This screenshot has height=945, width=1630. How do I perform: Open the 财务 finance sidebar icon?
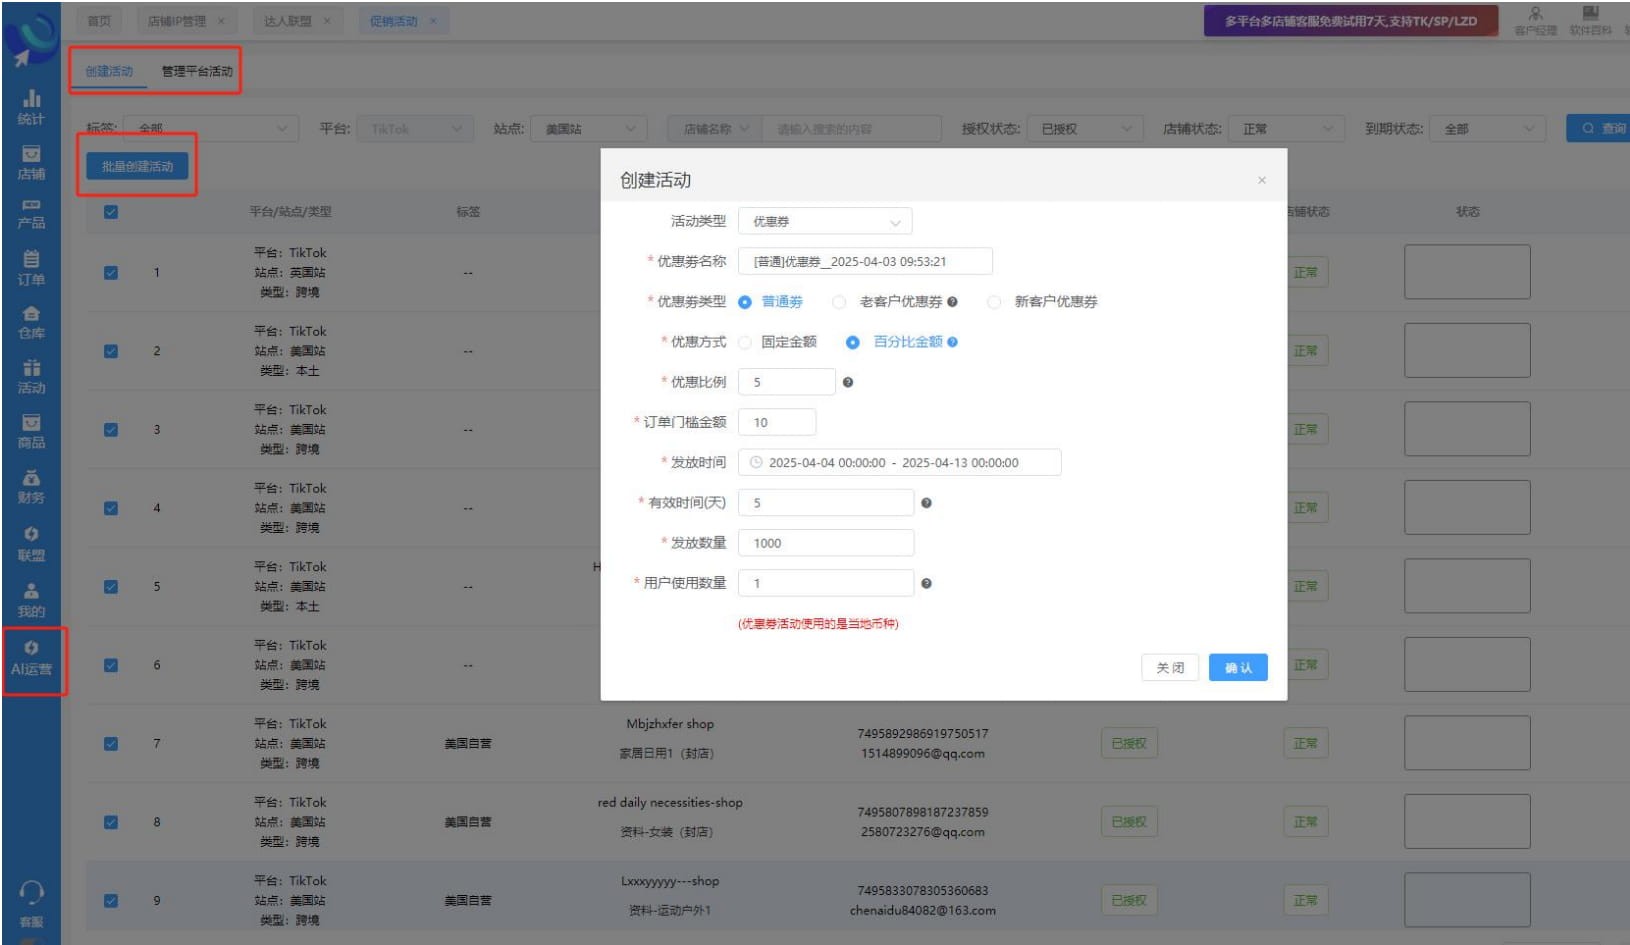pyautogui.click(x=31, y=486)
